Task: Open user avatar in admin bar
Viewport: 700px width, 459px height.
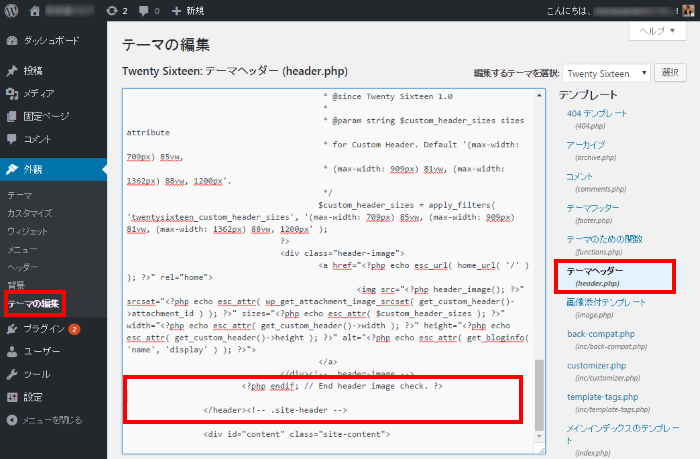Action: coord(688,11)
